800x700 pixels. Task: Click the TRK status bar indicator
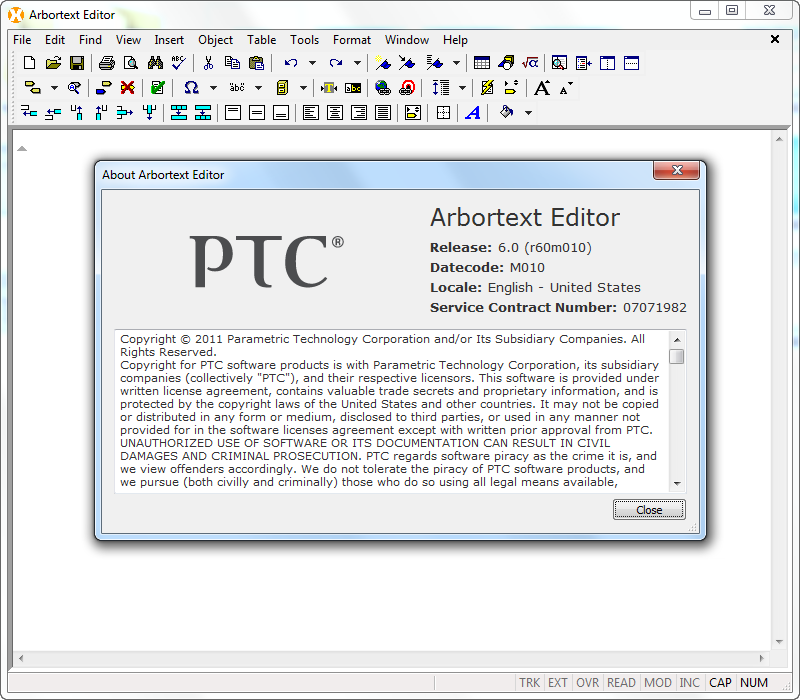(x=530, y=683)
